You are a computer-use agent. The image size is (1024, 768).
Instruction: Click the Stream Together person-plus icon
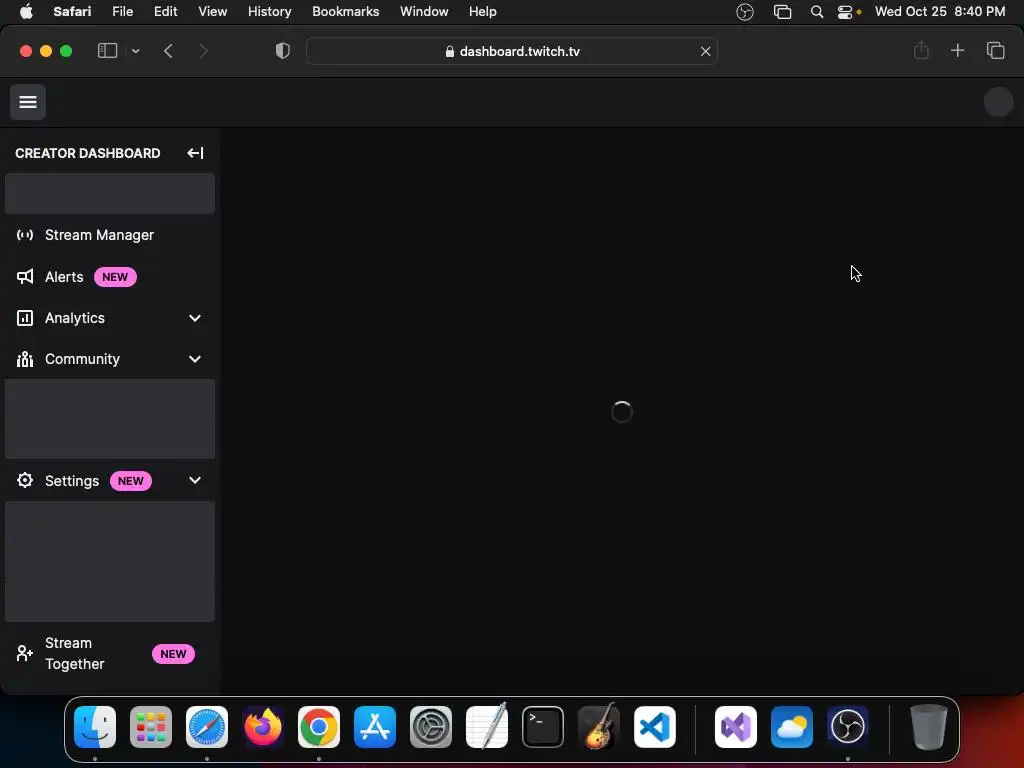point(25,653)
